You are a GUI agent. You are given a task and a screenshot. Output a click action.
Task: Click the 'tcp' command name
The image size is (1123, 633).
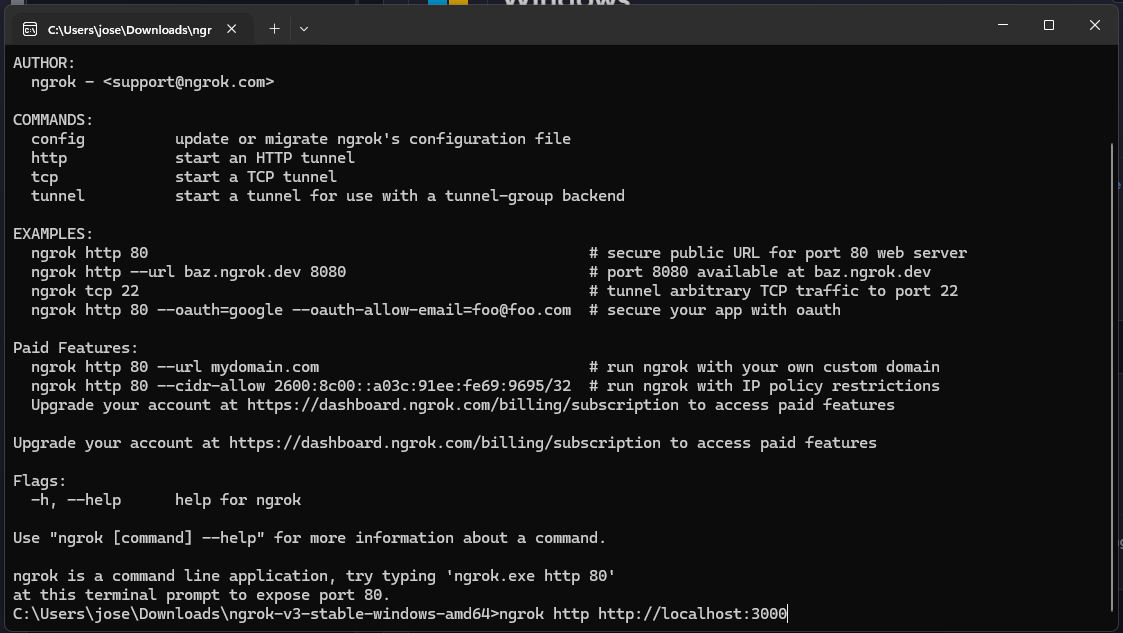point(44,177)
